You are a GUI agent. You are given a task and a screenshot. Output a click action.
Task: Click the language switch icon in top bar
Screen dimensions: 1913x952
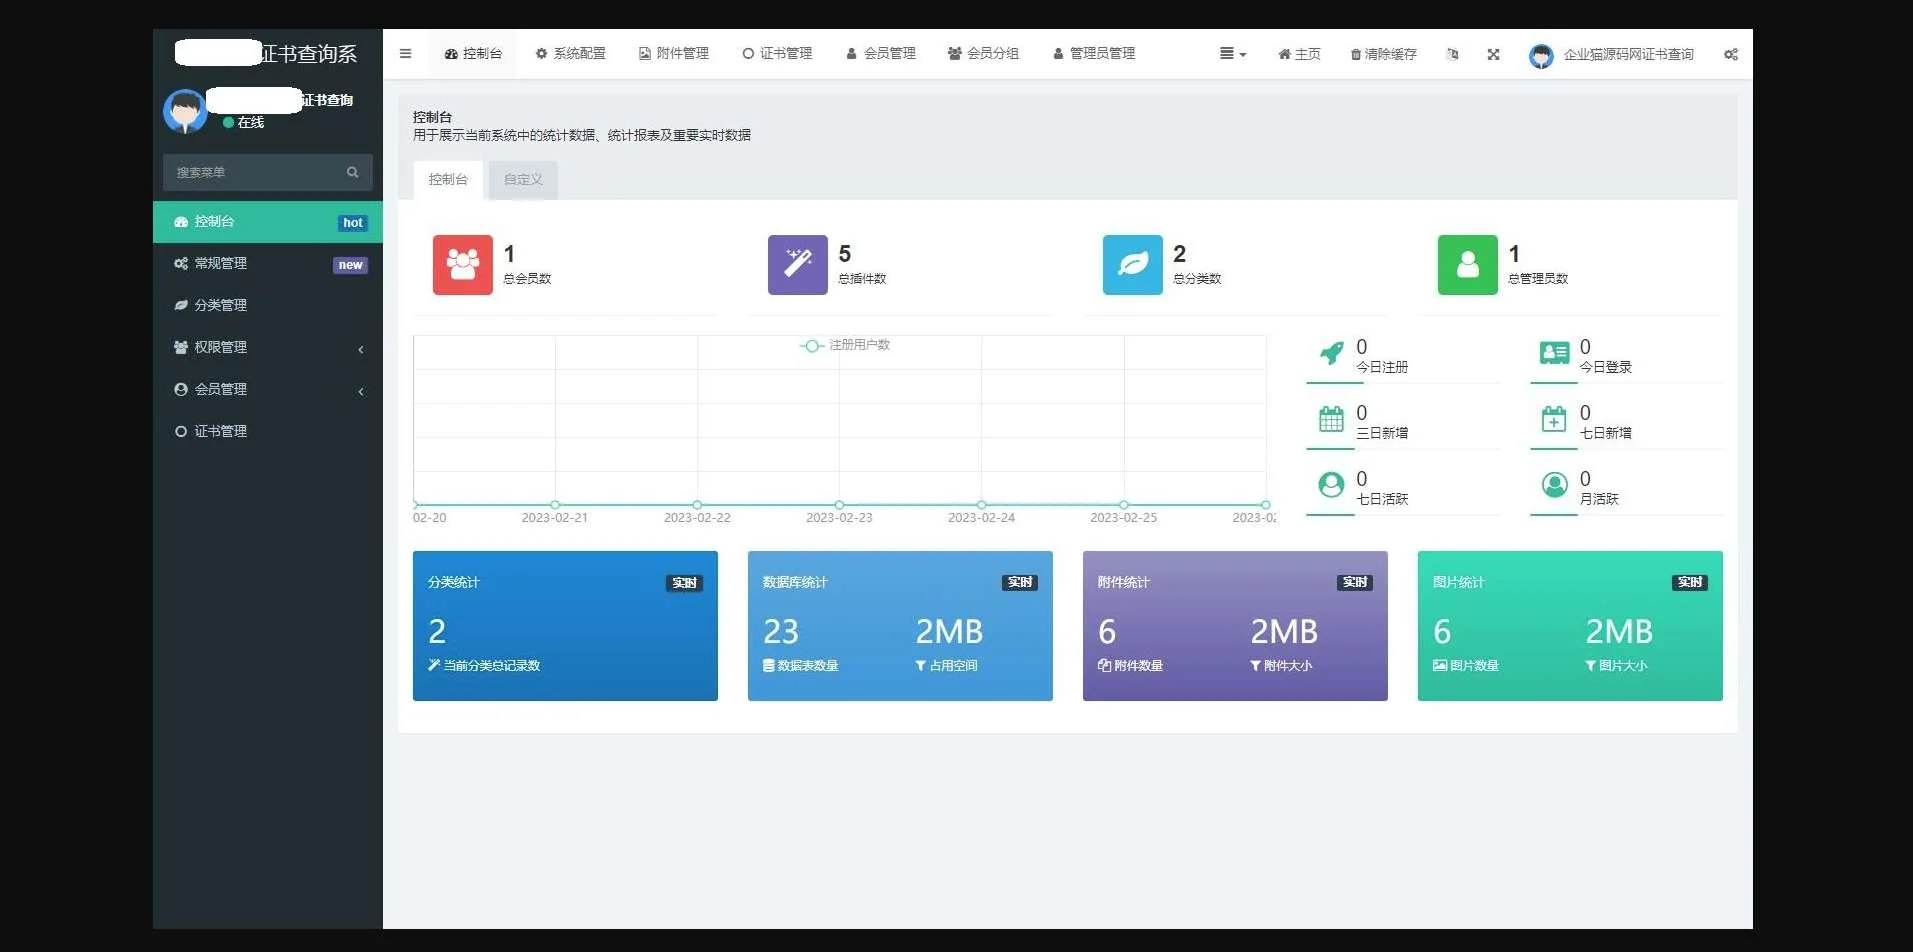(x=1452, y=54)
